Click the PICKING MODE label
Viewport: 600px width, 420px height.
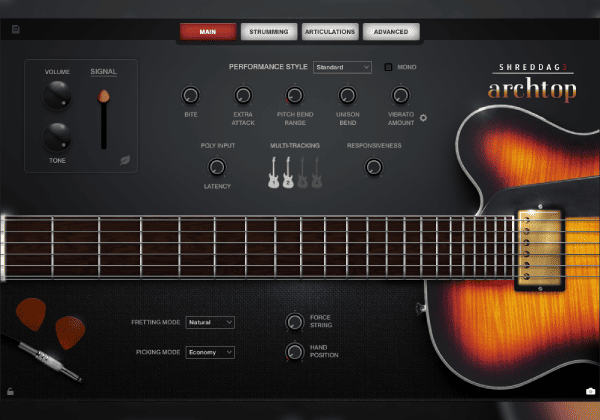click(x=158, y=352)
